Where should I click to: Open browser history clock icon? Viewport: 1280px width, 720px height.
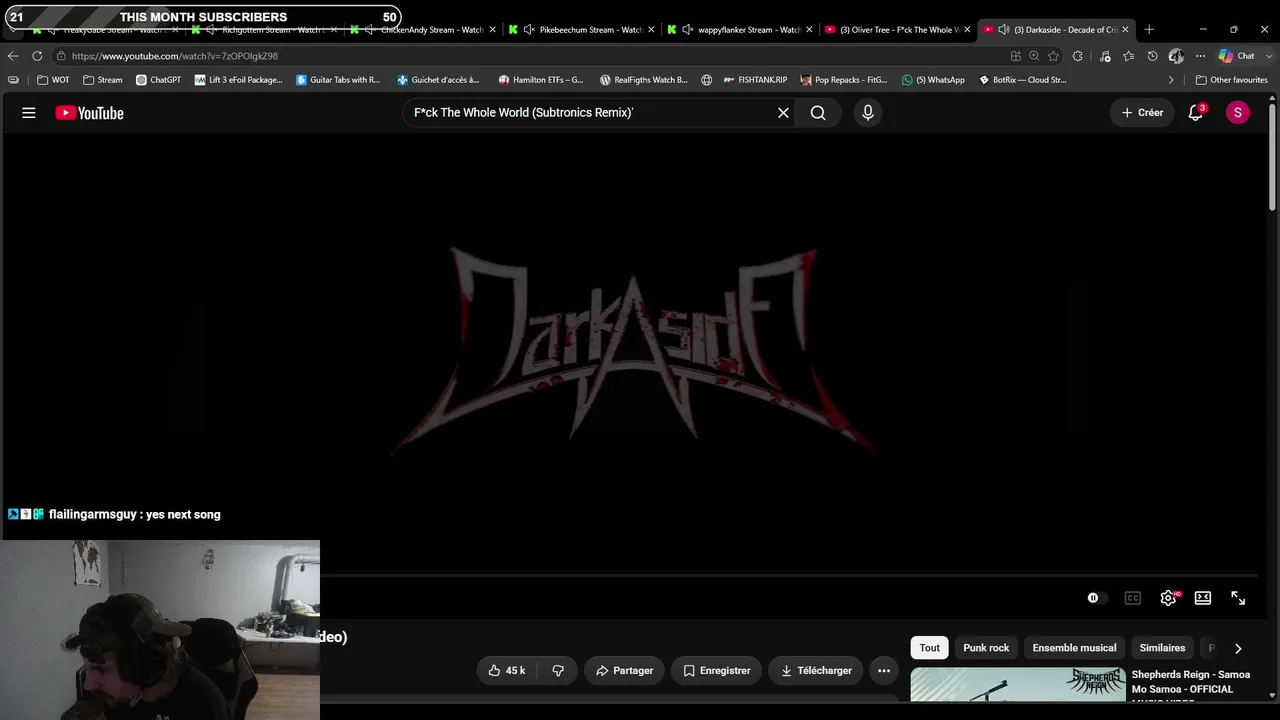(1153, 56)
